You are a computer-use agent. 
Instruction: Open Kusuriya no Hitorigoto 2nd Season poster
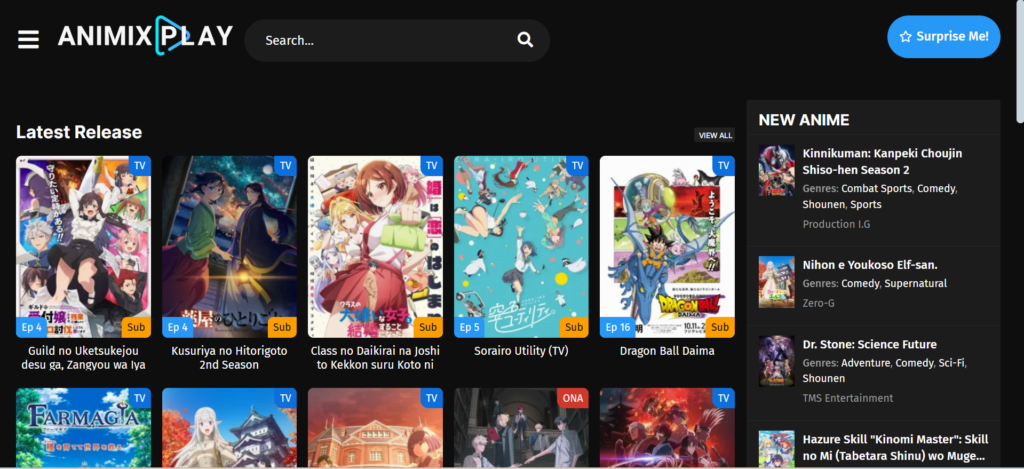point(229,246)
